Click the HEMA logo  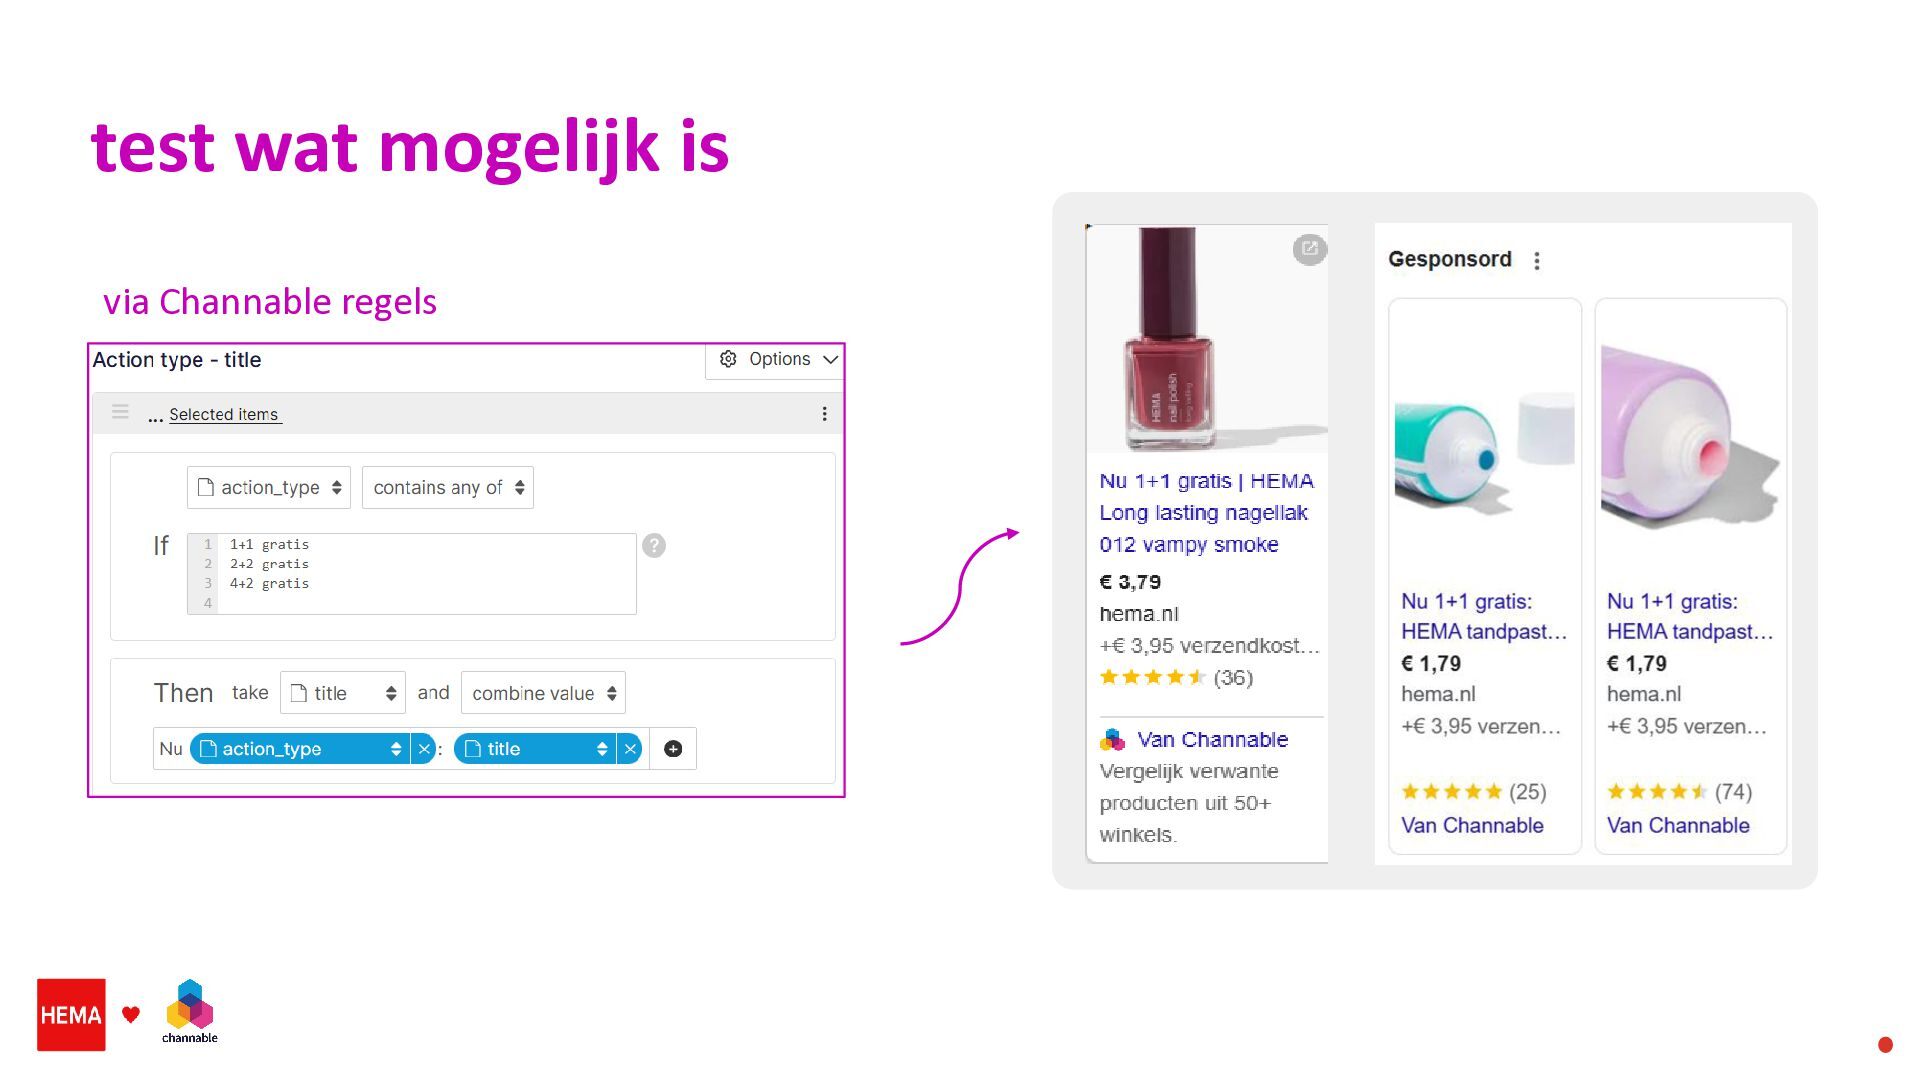click(x=71, y=1015)
